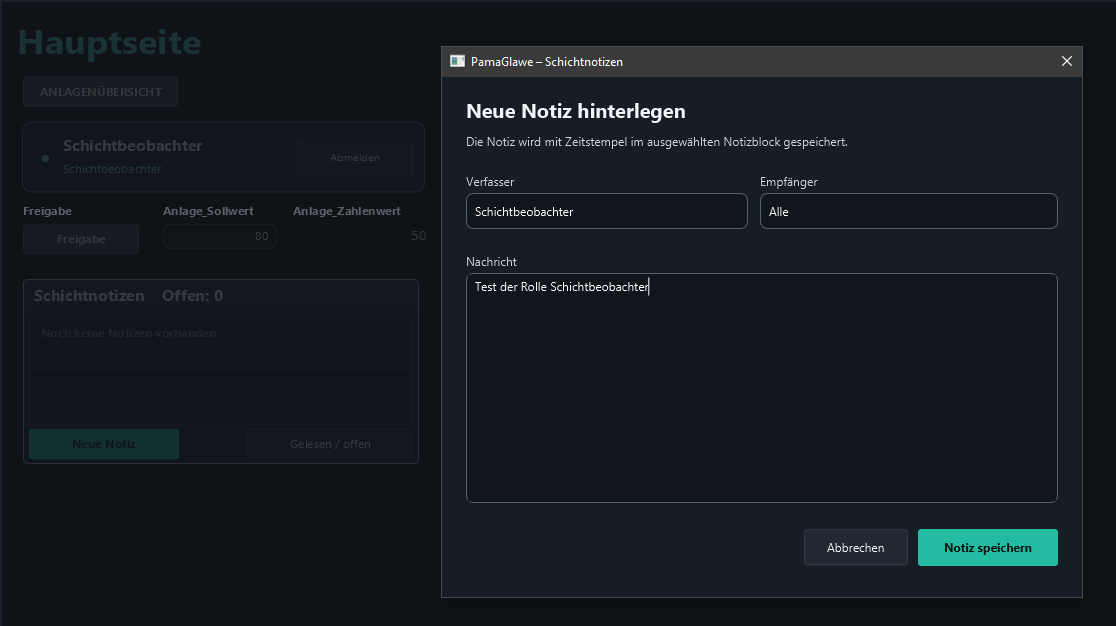Click the Anlage_Zahlenwert label on Hauptseite
Screen dimensions: 1116x626
[347, 211]
